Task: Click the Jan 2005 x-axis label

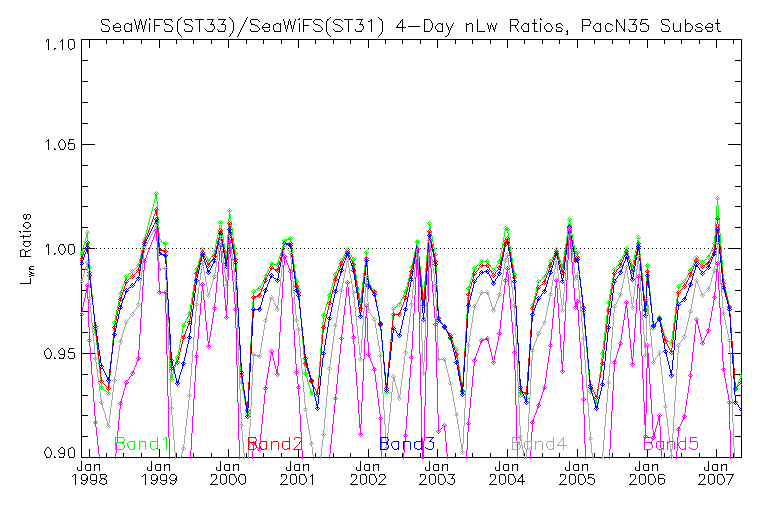Action: tap(577, 473)
